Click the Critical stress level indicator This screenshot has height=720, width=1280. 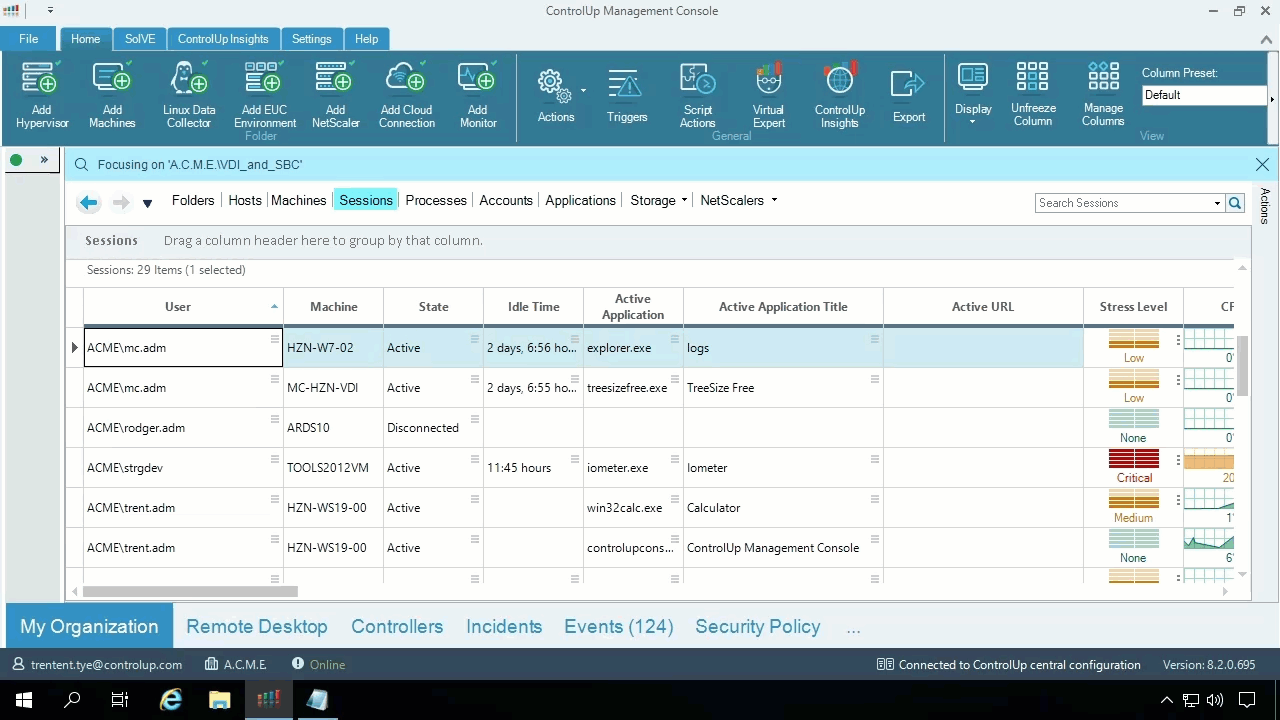[1134, 467]
